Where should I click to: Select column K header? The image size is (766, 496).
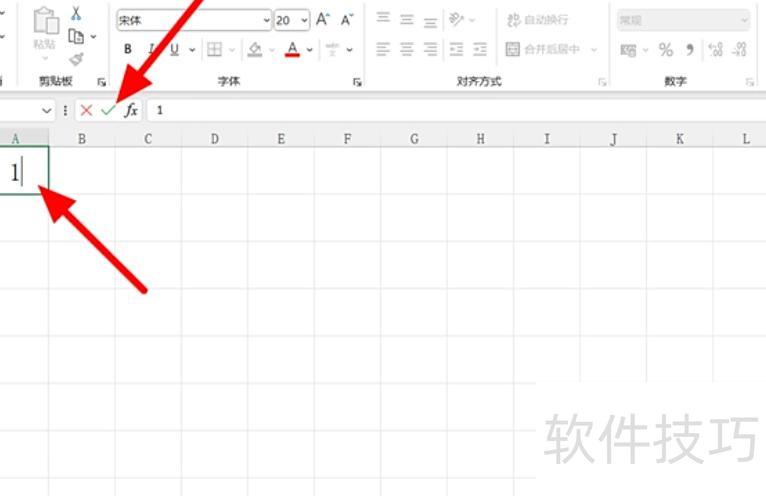pos(680,139)
